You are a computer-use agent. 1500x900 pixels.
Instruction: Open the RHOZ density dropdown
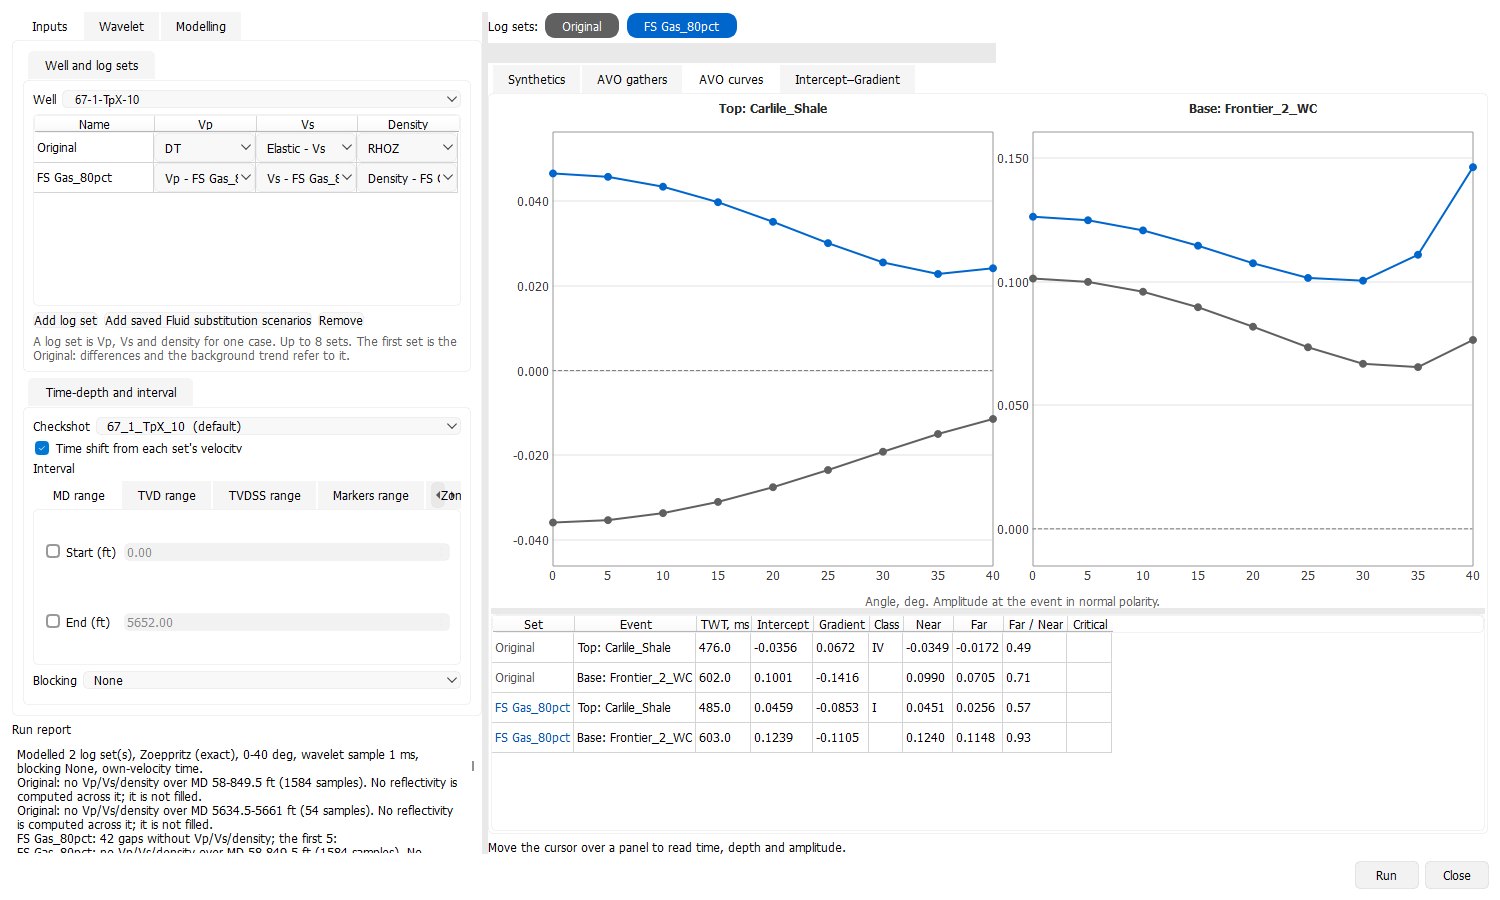[409, 148]
